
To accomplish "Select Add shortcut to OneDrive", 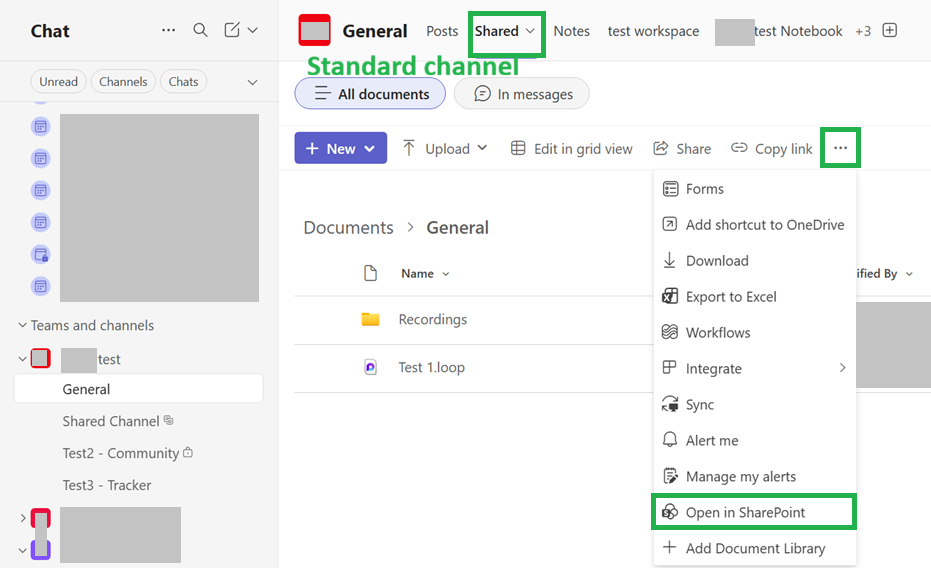I will pyautogui.click(x=755, y=225).
